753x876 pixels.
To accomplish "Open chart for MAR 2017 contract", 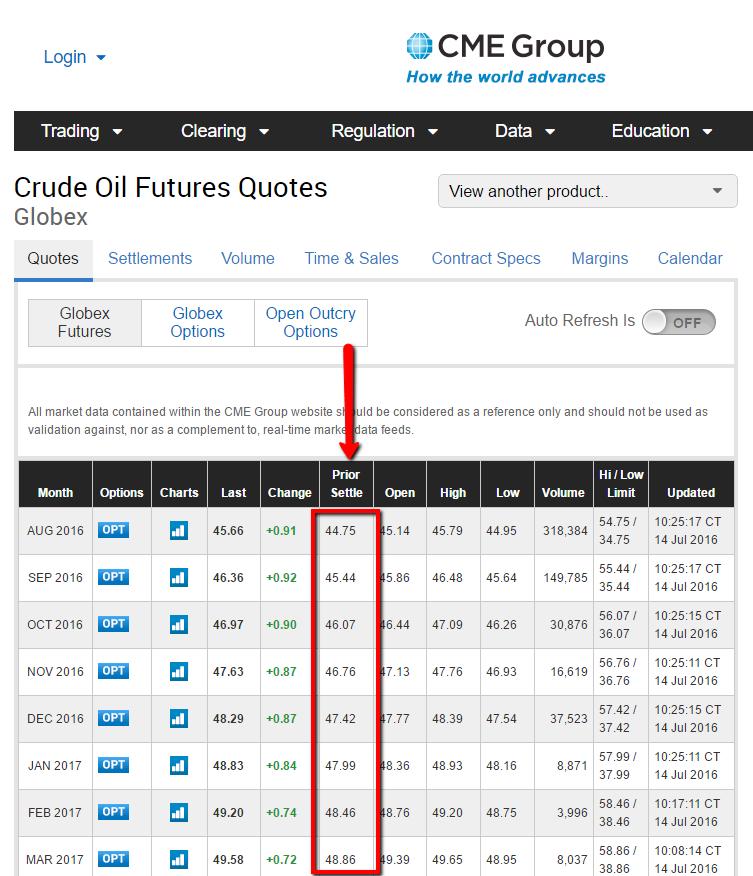I will click(x=179, y=859).
